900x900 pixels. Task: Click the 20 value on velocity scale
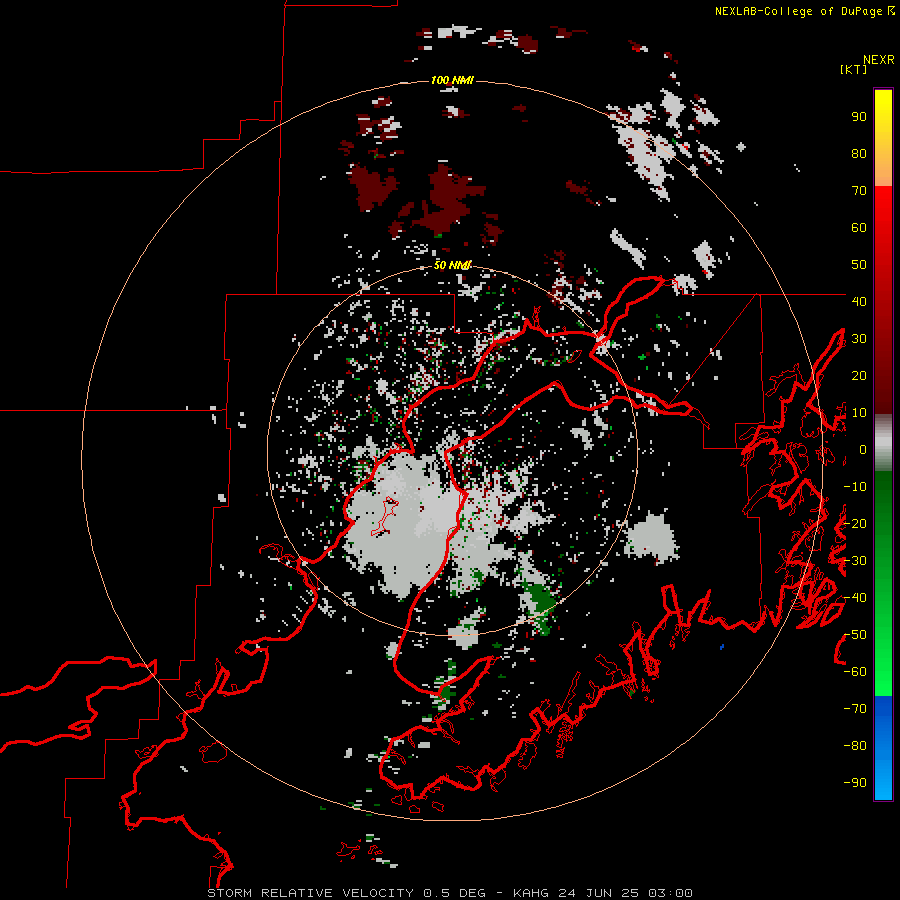pos(859,375)
